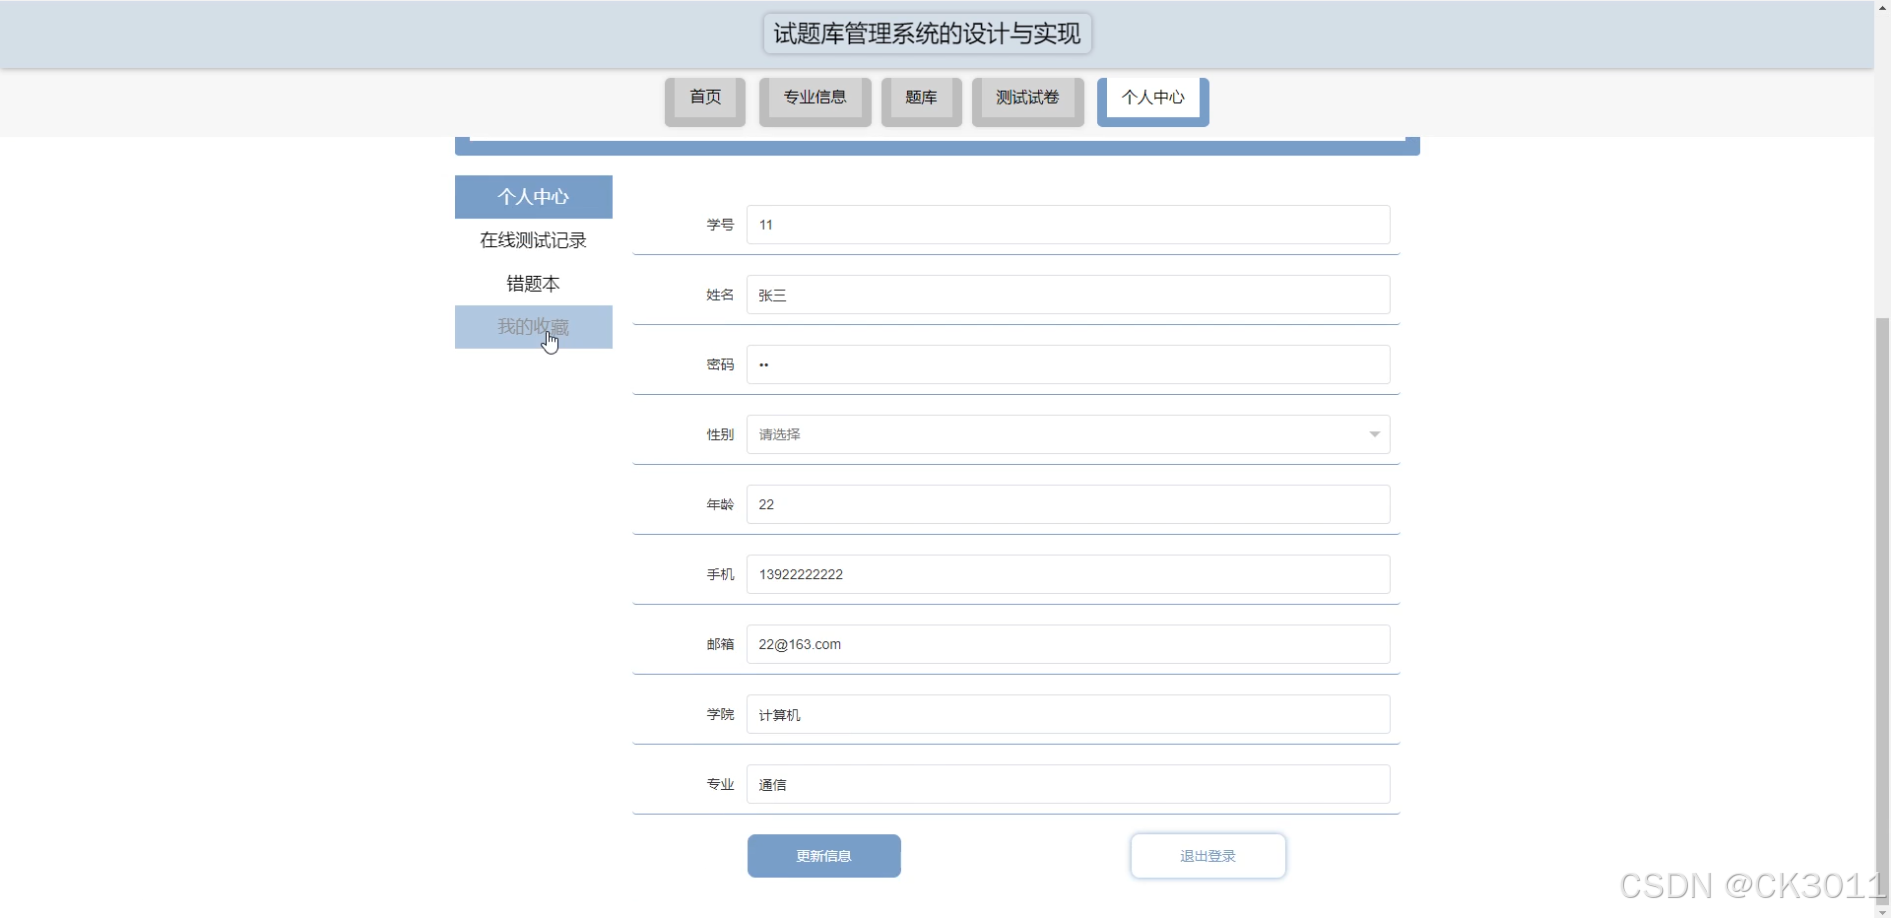
Task: Go to the 题库 section
Action: pyautogui.click(x=920, y=99)
